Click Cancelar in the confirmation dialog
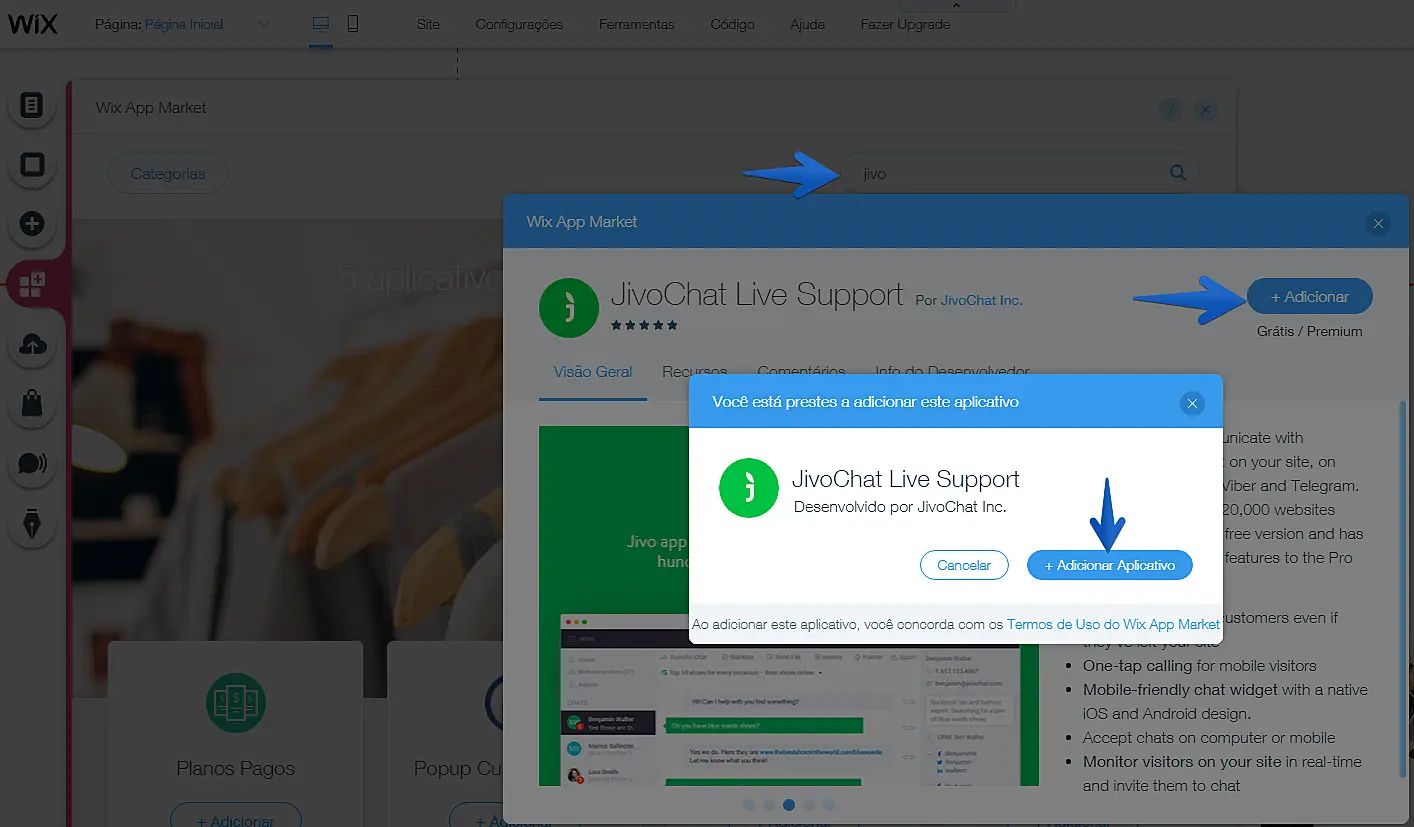The image size is (1414, 827). tap(964, 565)
